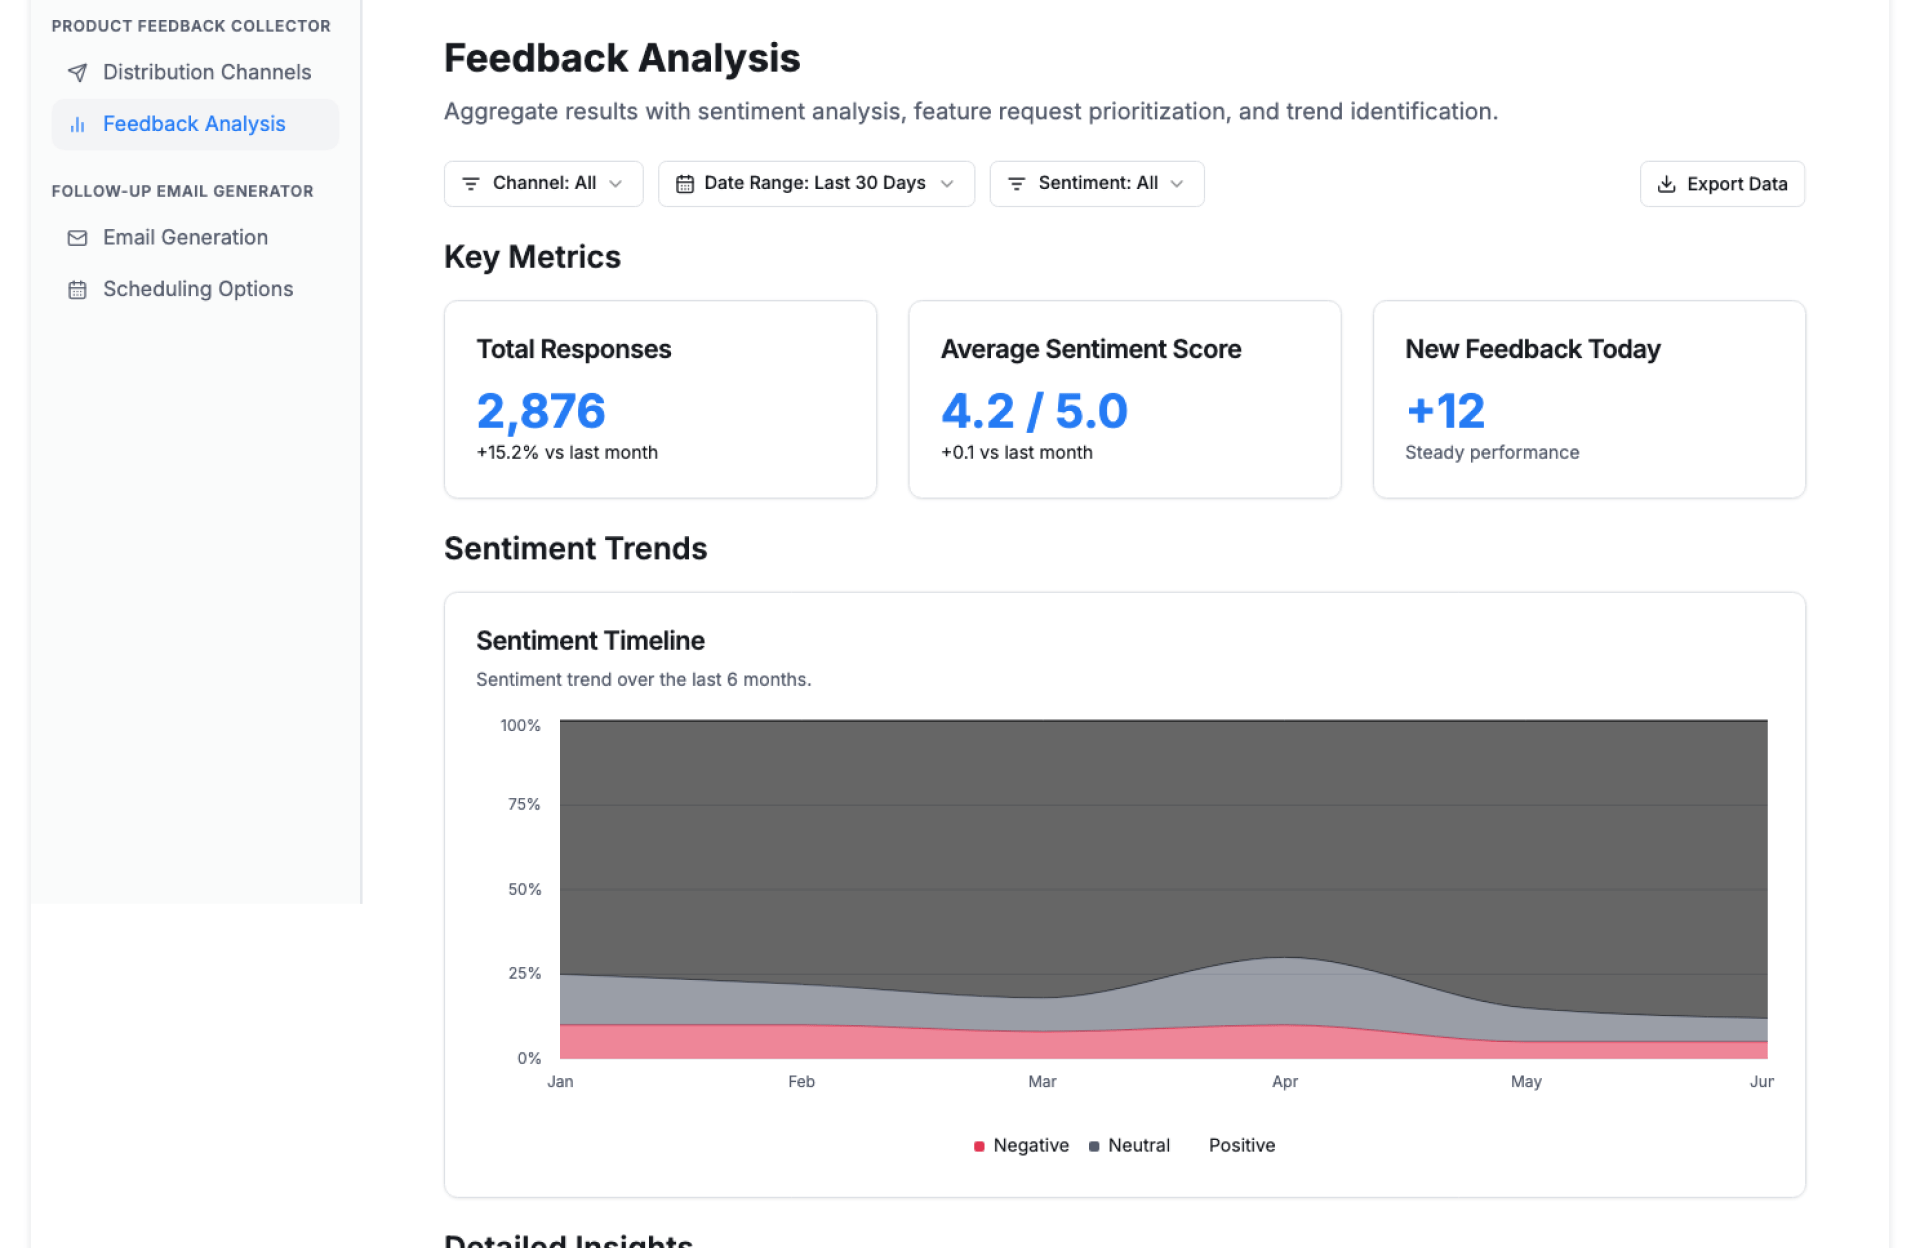Image resolution: width=1920 pixels, height=1248 pixels.
Task: Toggle the Neutral series in chart legend
Action: pos(1138,1145)
